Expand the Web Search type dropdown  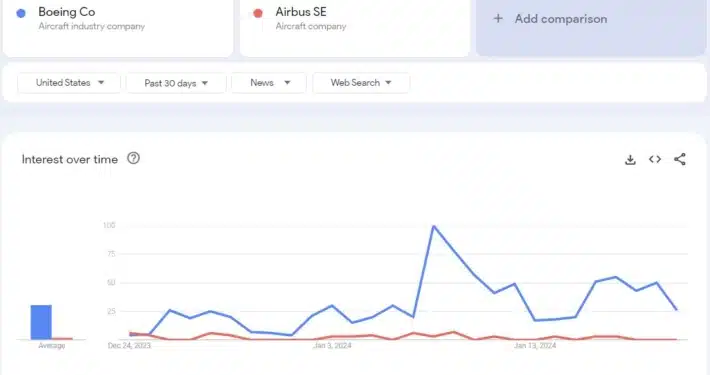[x=361, y=83]
